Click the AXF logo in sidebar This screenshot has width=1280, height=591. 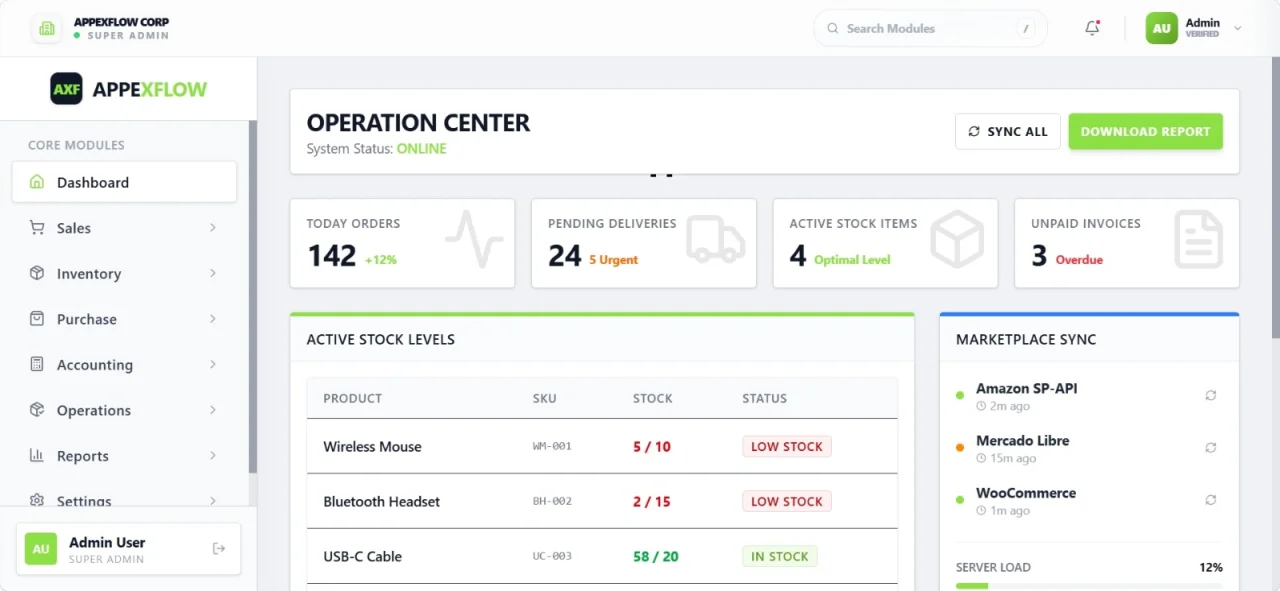[67, 89]
